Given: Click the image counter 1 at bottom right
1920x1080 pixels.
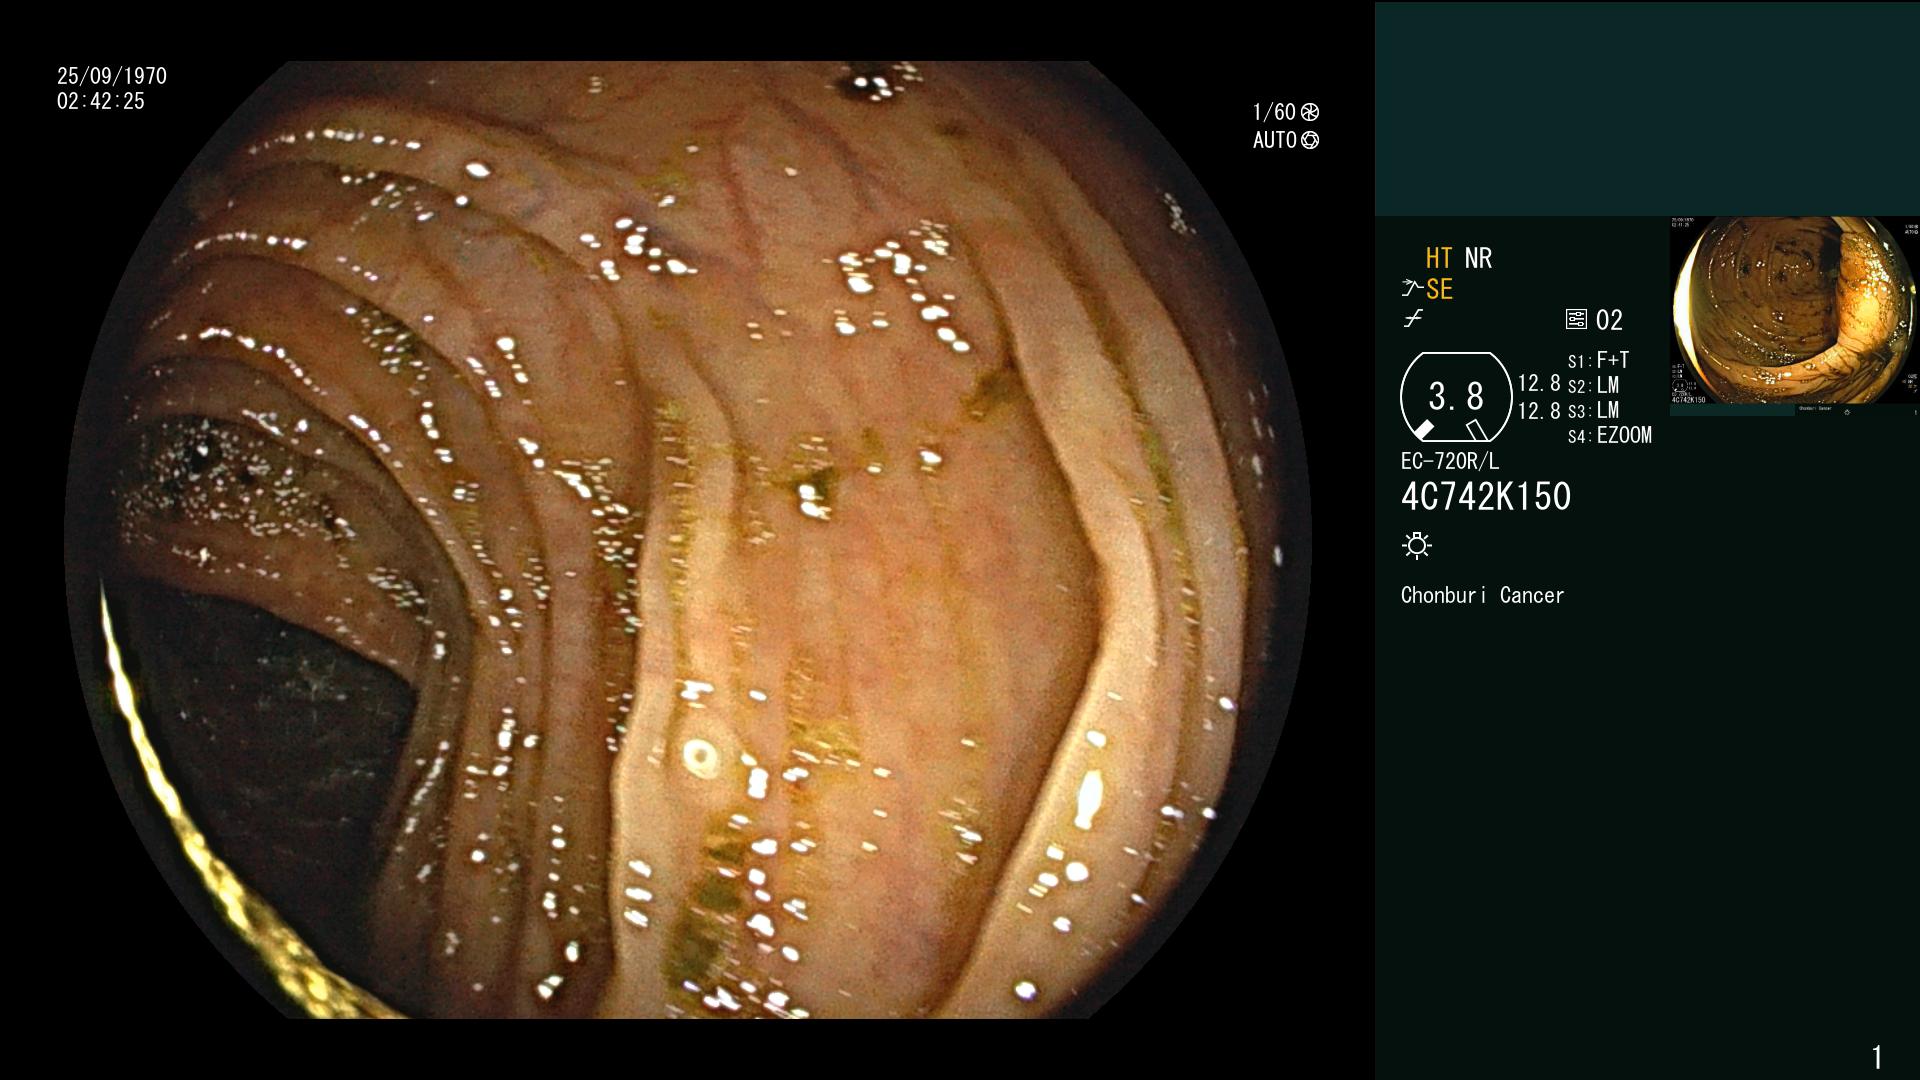Looking at the screenshot, I should coord(1877,1057).
